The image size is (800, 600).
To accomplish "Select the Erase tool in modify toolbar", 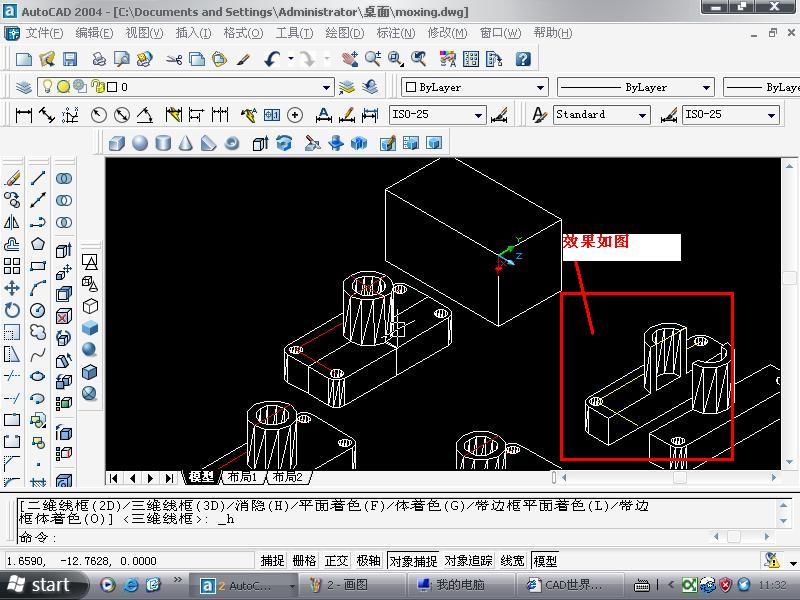I will point(12,178).
